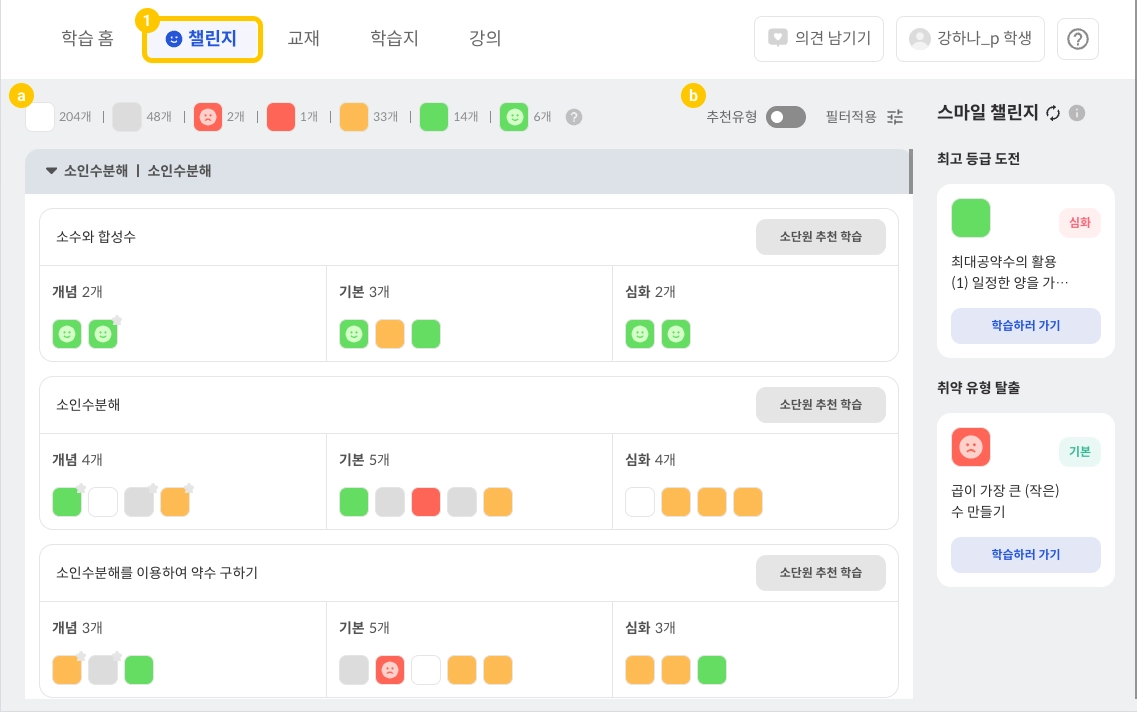
Task: Open the 챌린지 tab
Action: pyautogui.click(x=202, y=39)
